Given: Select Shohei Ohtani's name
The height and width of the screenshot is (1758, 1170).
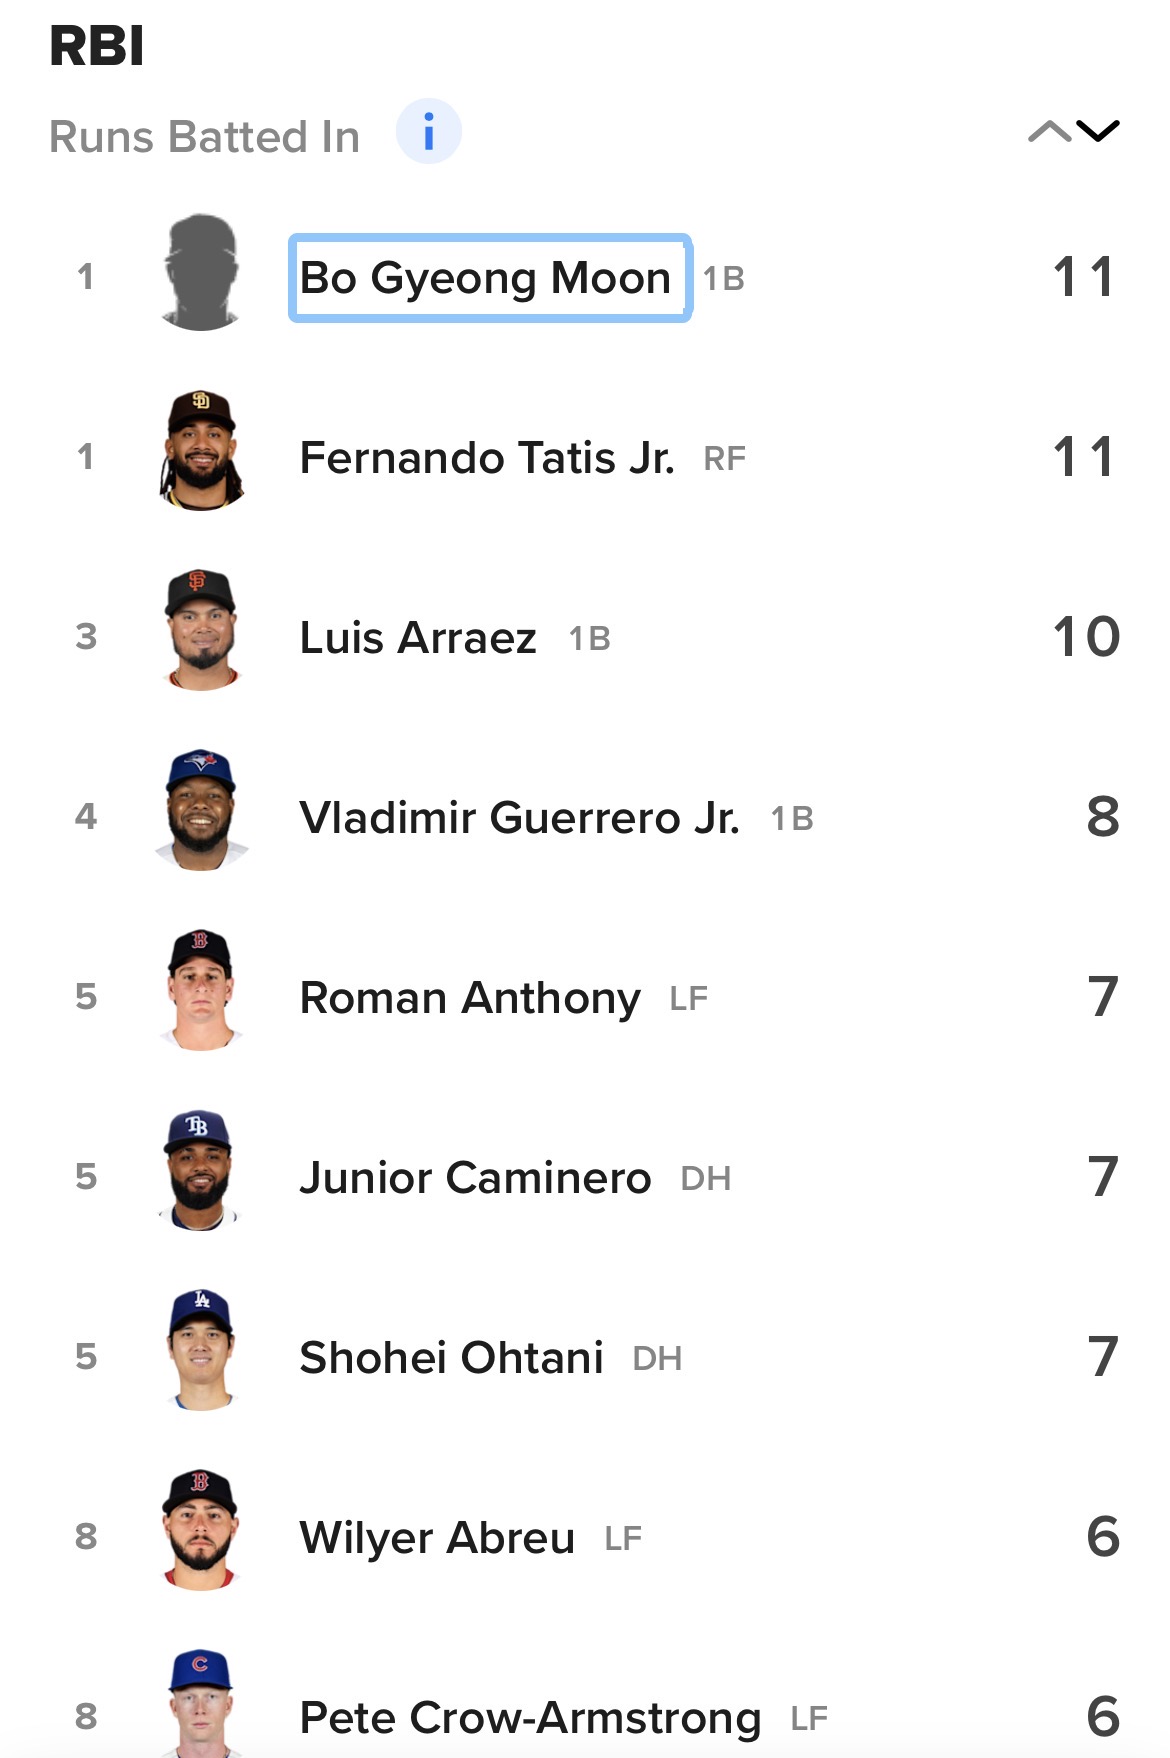Looking at the screenshot, I should click(x=451, y=1358).
